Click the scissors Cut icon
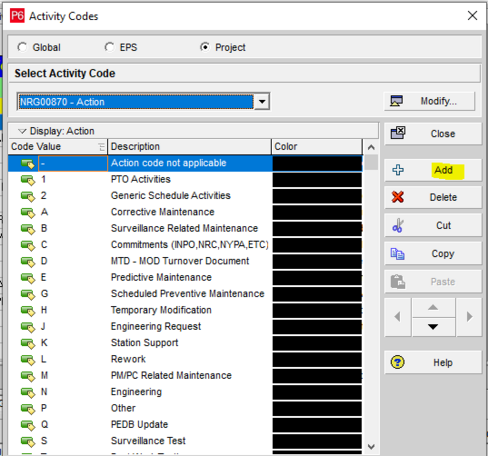488x456 pixels. coord(398,226)
